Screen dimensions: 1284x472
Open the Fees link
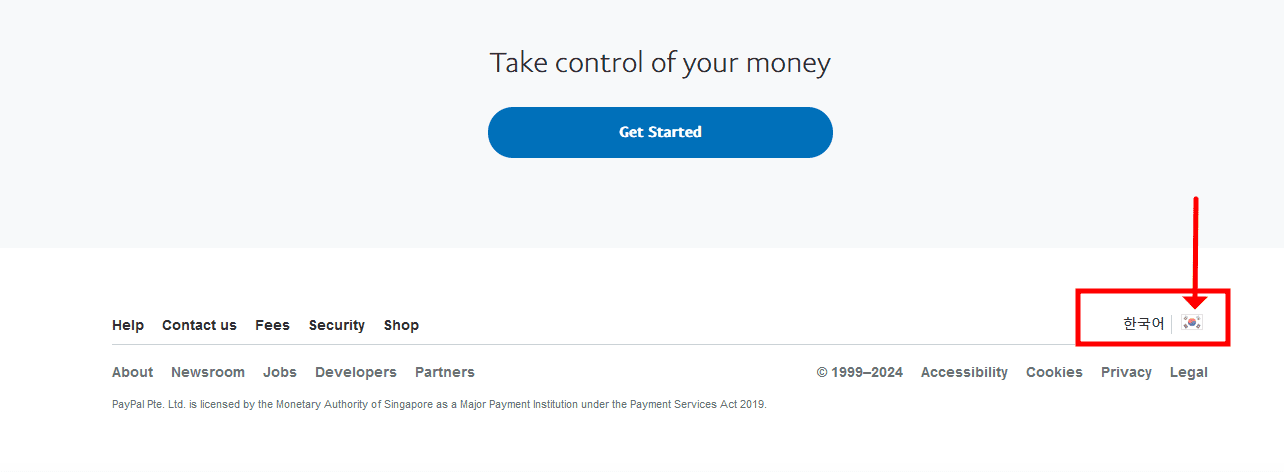click(272, 325)
